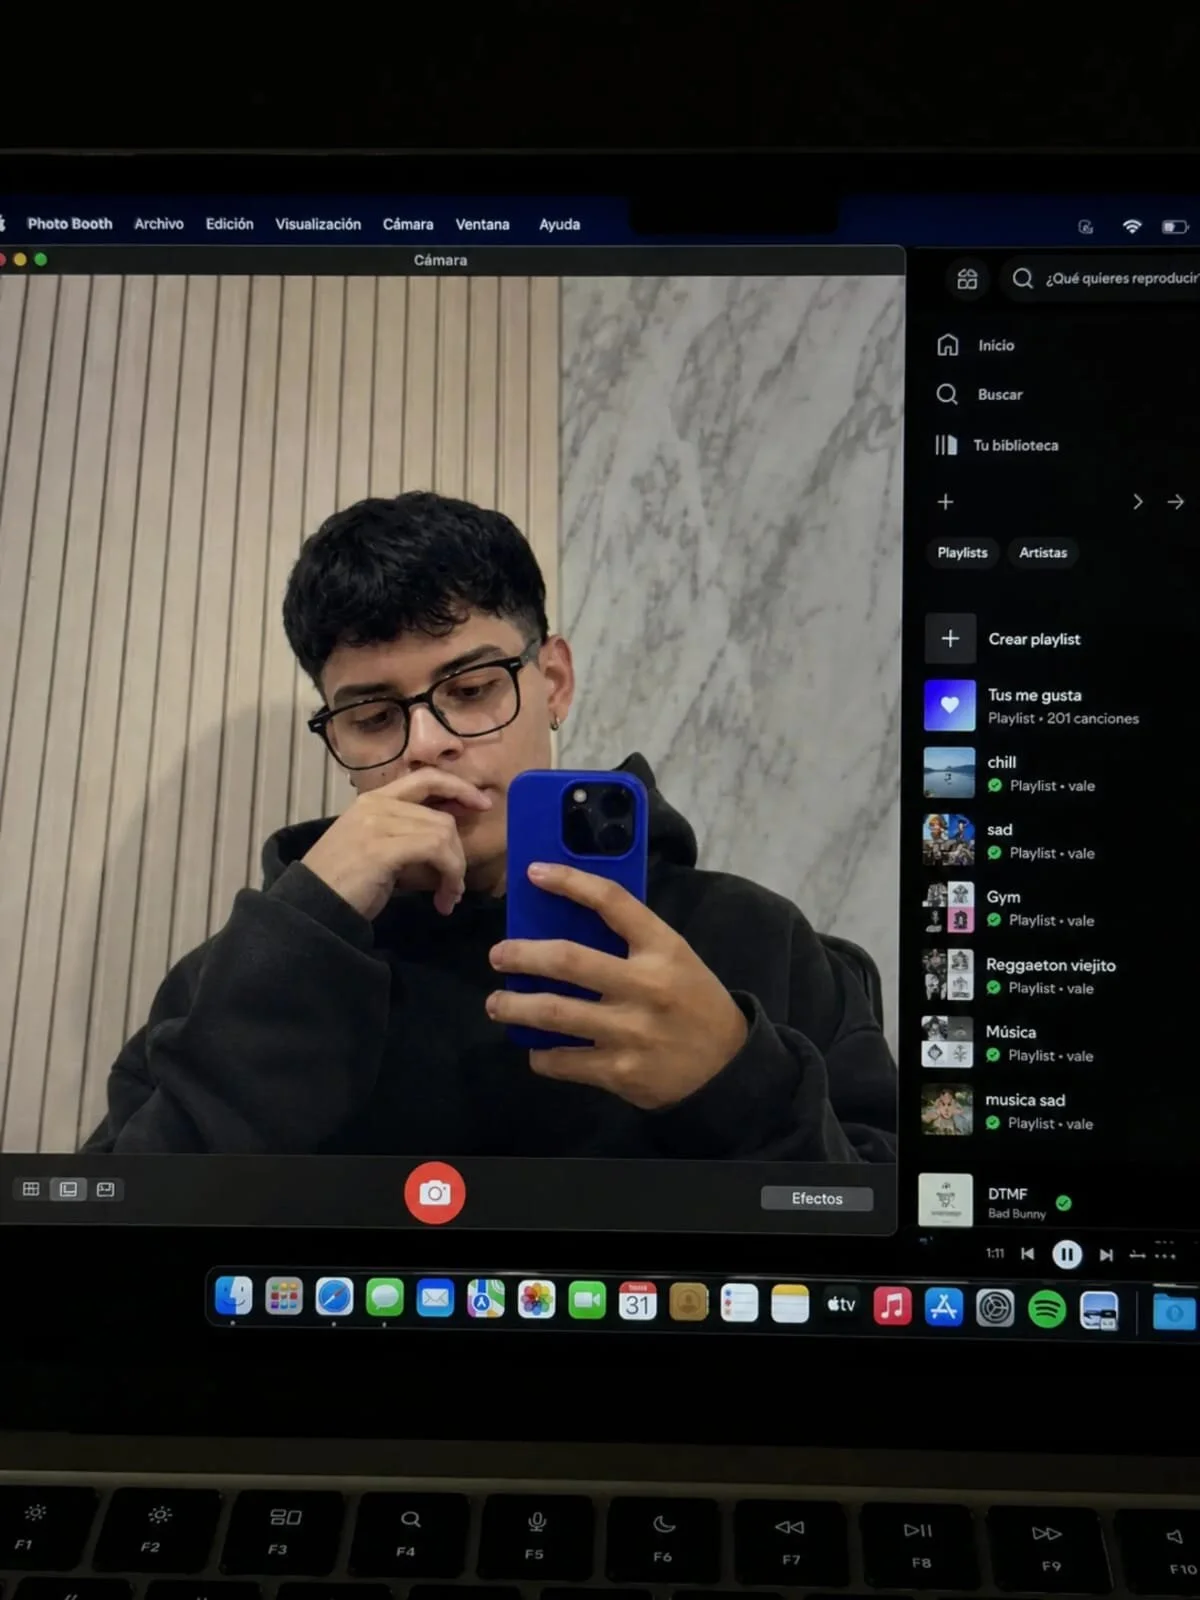The image size is (1200, 1600).
Task: Filter library by Artistas chip
Action: [1043, 552]
